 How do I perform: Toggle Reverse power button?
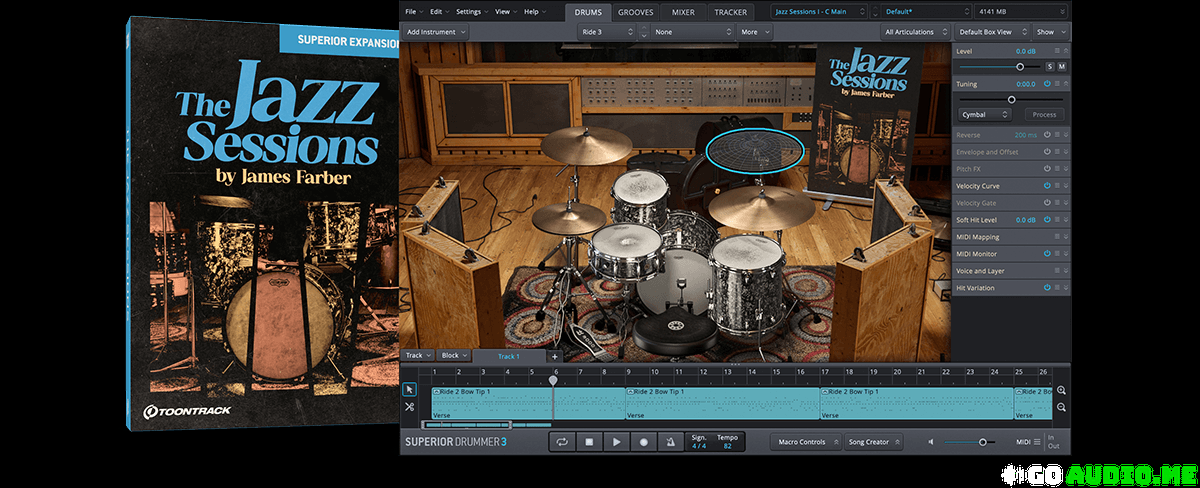[x=1047, y=135]
